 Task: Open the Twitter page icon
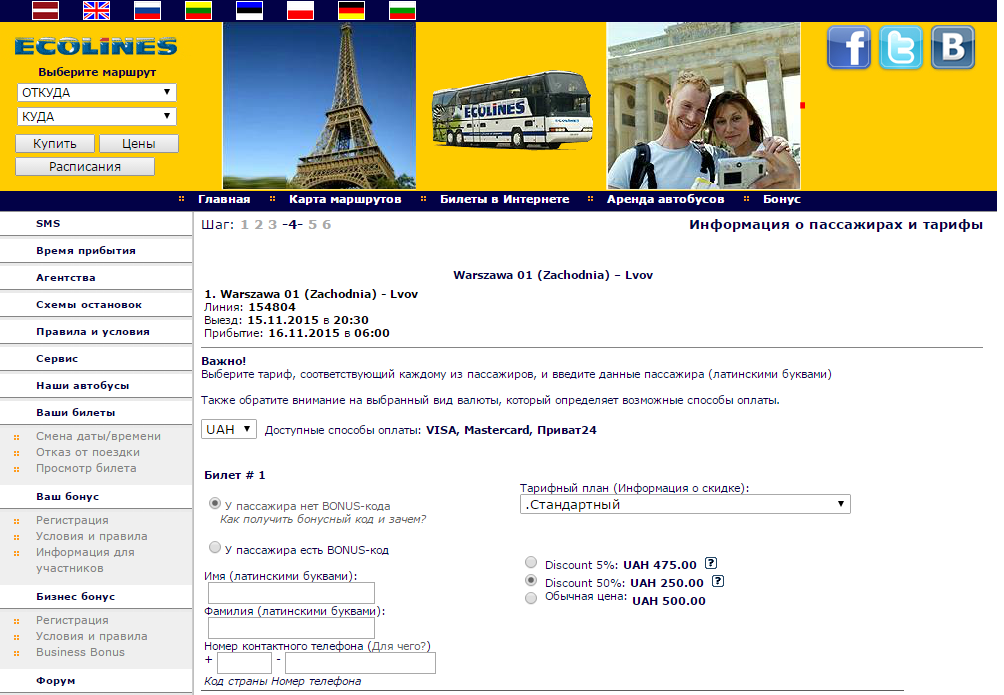(x=901, y=47)
